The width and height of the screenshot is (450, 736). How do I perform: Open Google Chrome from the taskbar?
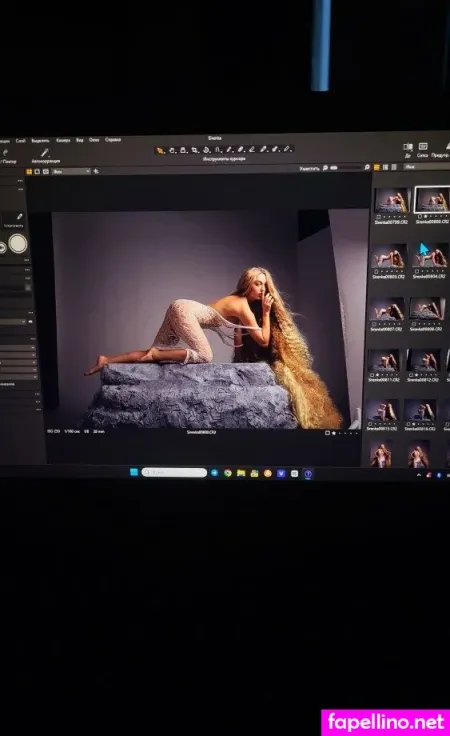[x=228, y=473]
